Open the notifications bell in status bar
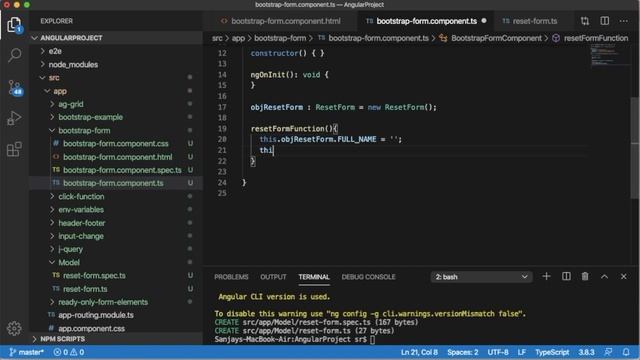This screenshot has width=640, height=360. point(626,352)
